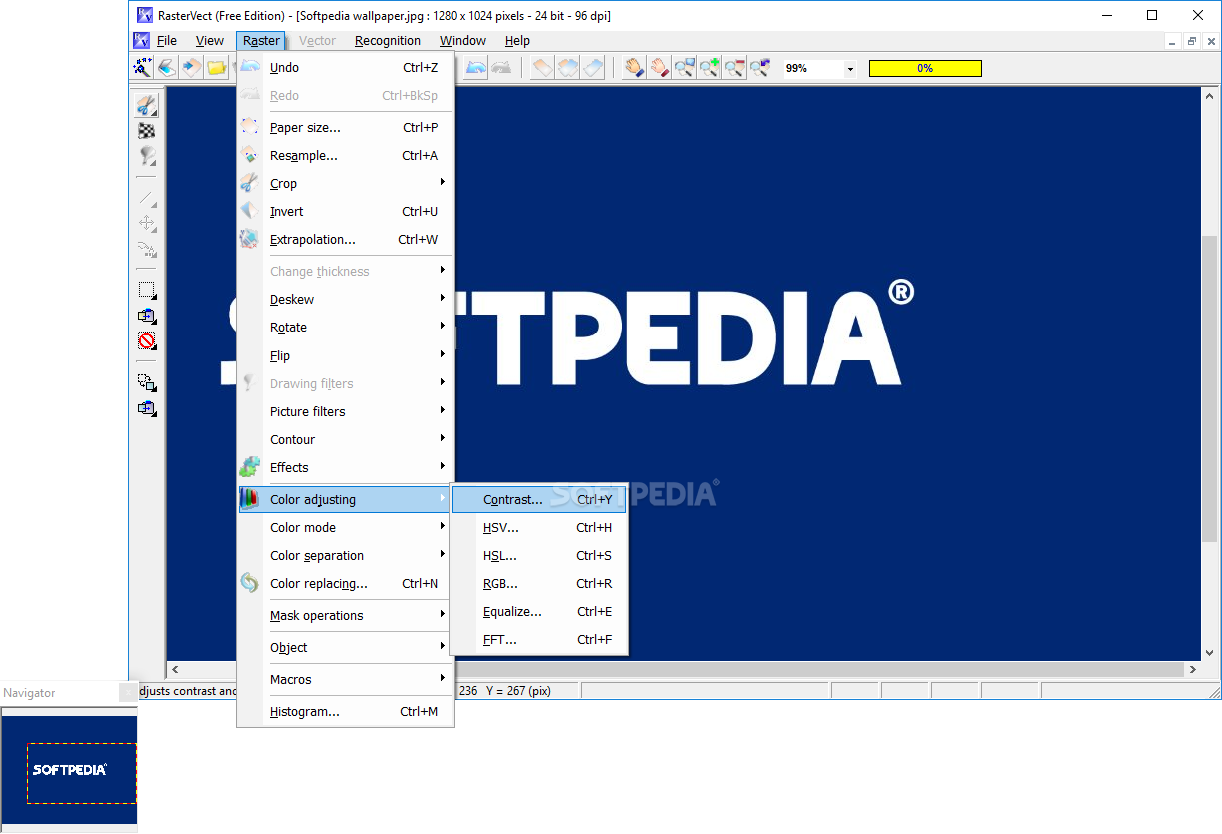
Task: Open the Recognition menu
Action: click(x=388, y=41)
